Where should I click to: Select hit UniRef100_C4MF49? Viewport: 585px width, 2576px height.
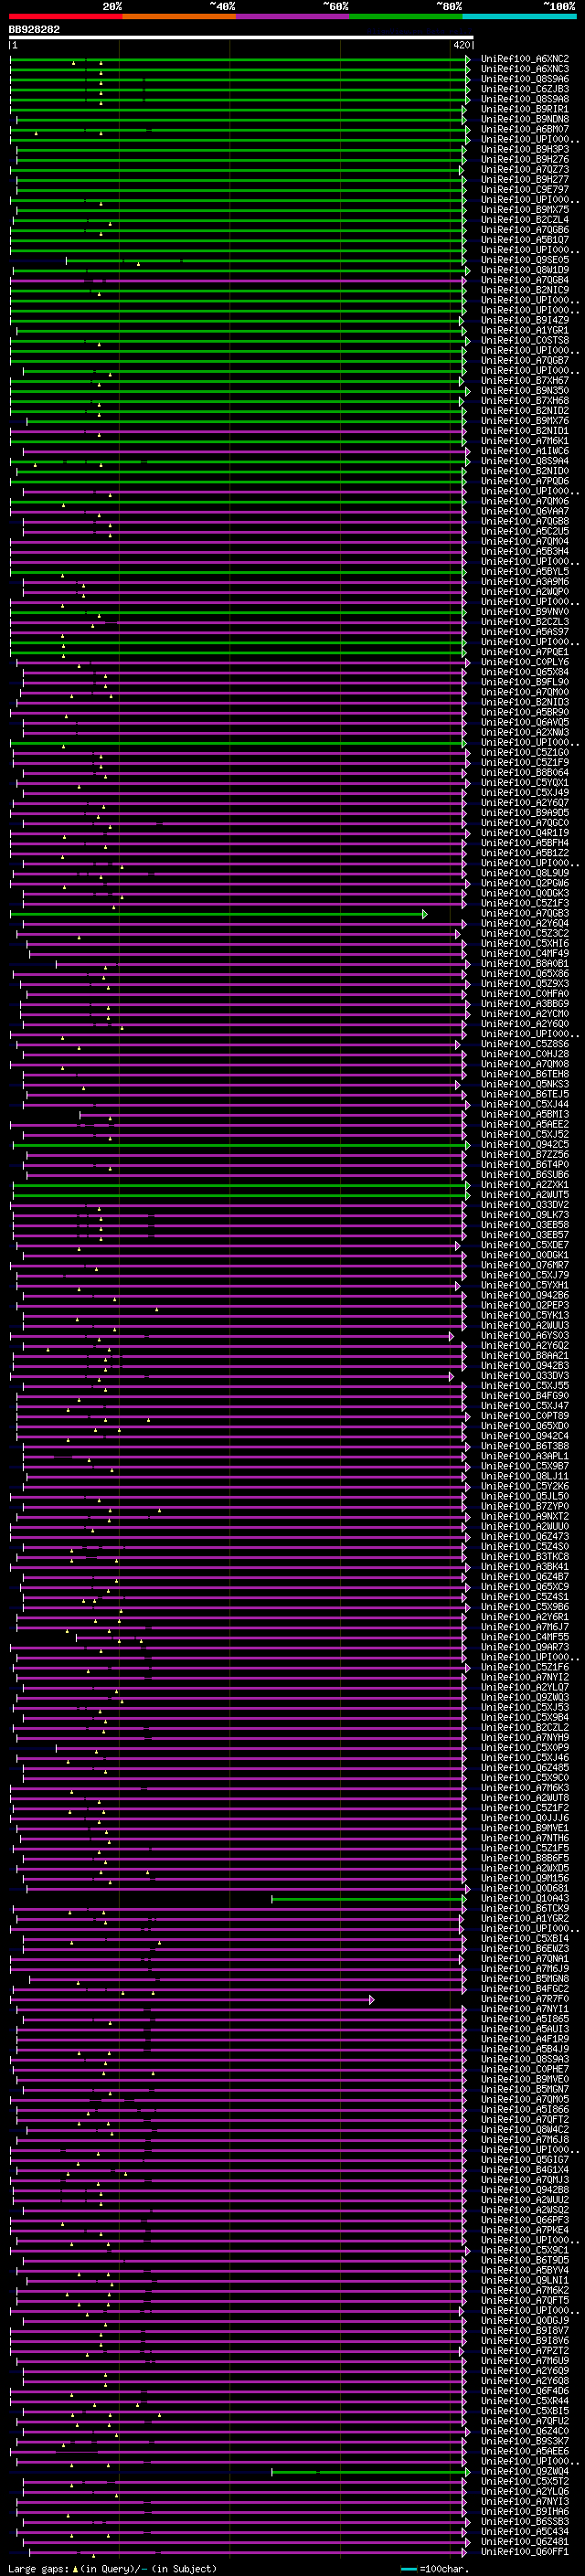coord(525,954)
